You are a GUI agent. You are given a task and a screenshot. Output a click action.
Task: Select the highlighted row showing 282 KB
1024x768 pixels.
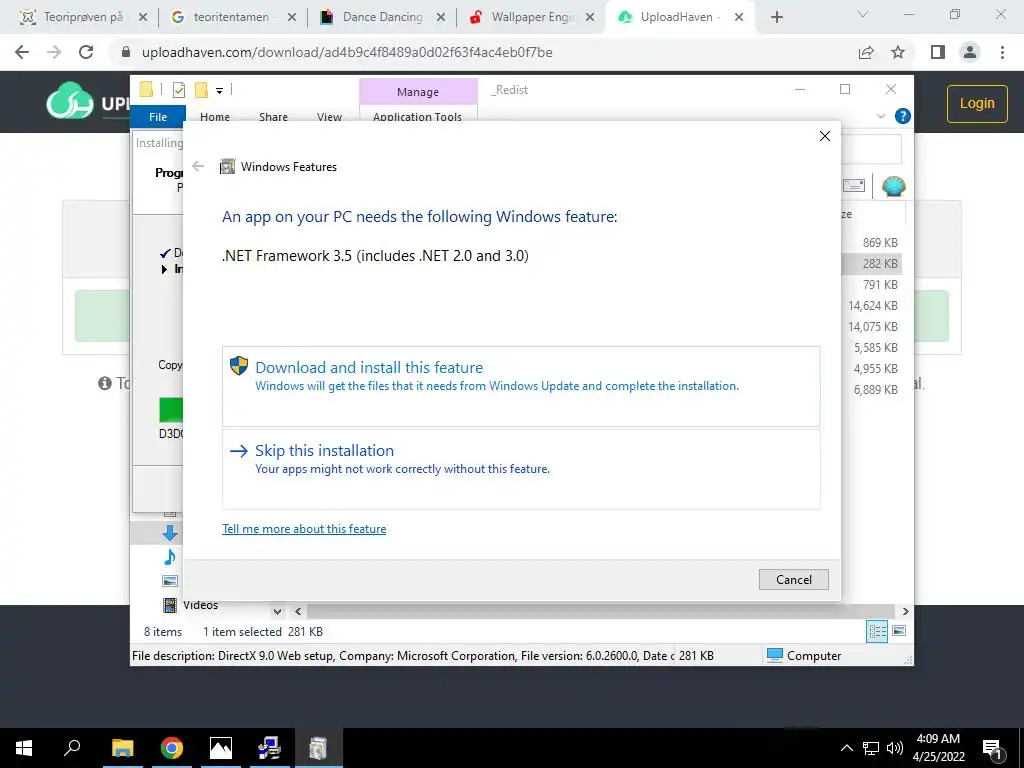(872, 264)
